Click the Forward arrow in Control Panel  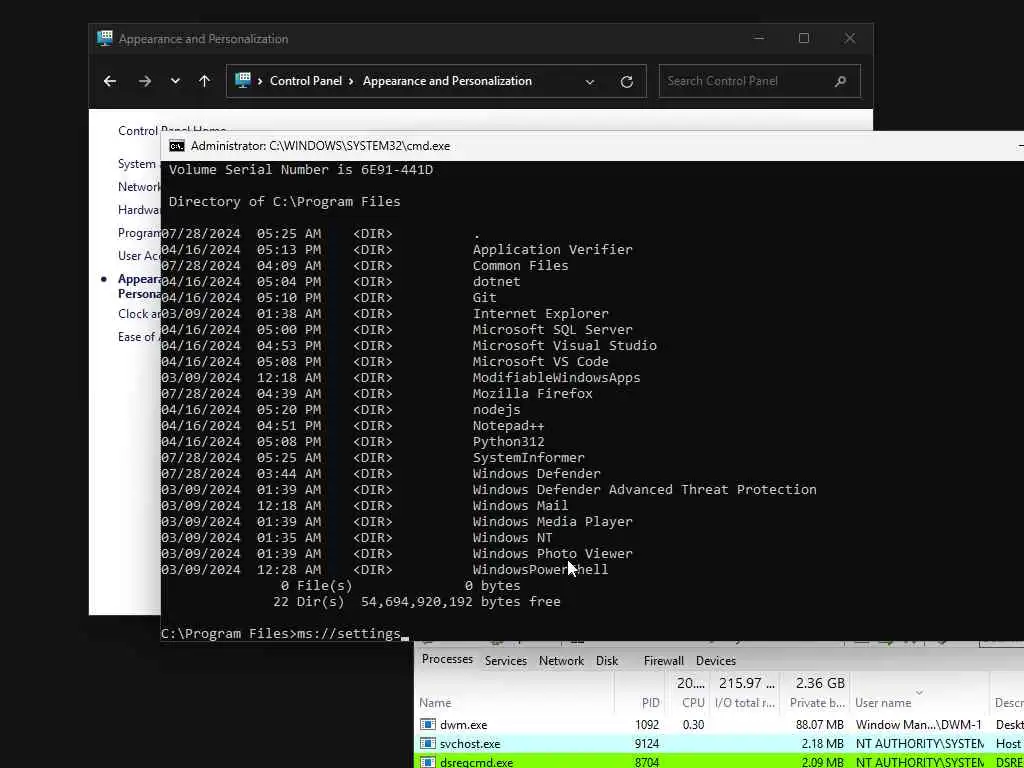(x=145, y=81)
